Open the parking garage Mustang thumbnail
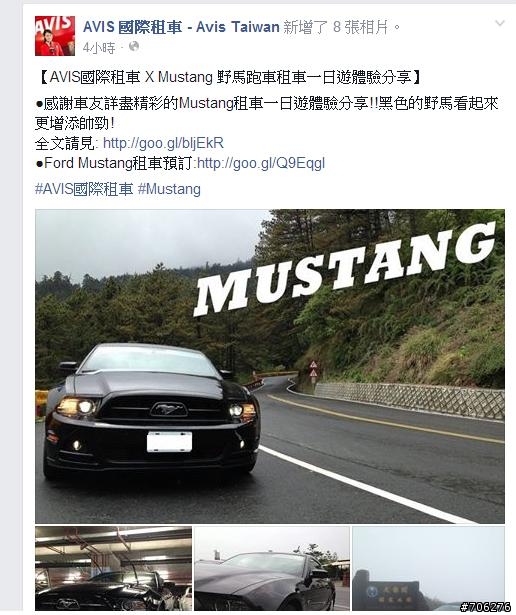516x615 pixels. (114, 568)
